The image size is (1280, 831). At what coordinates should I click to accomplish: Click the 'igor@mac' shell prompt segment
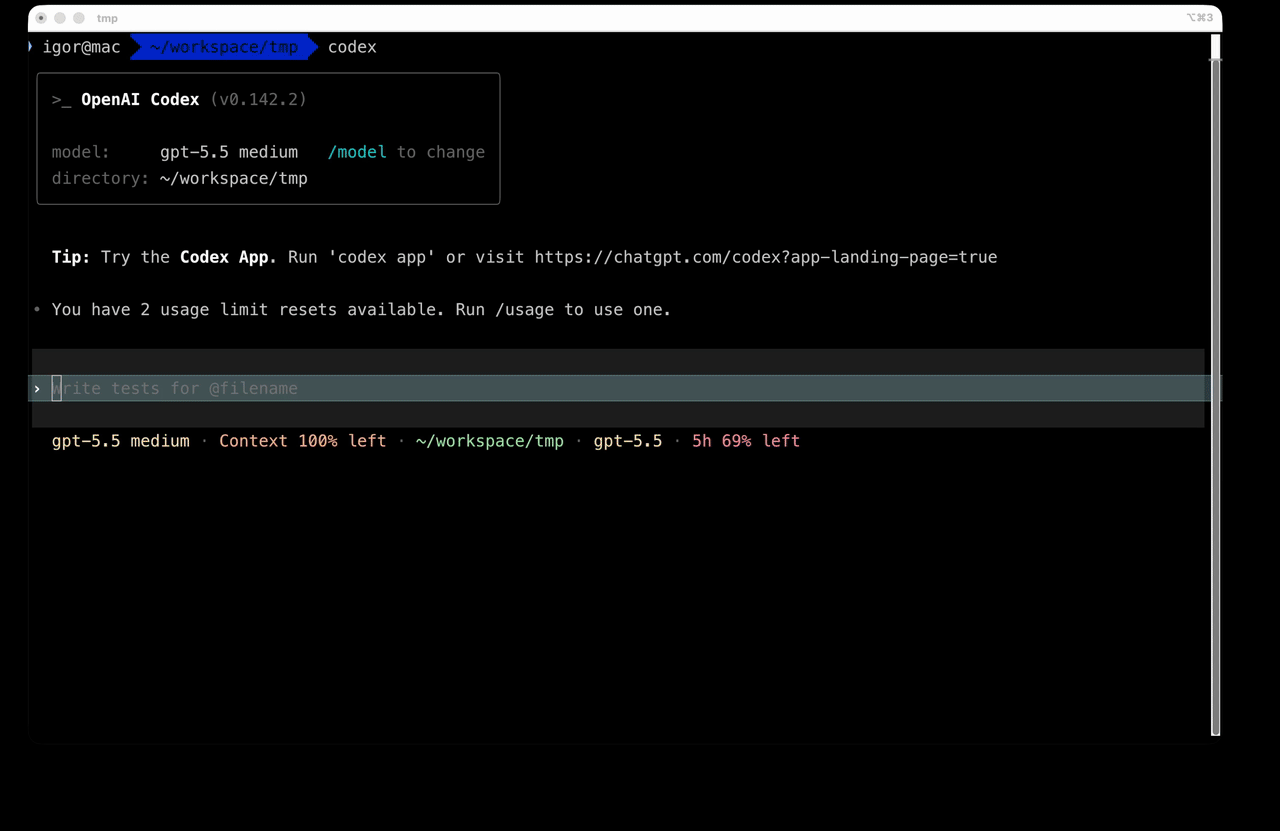81,47
